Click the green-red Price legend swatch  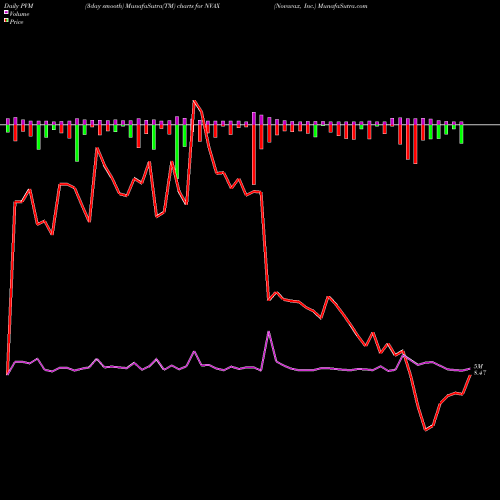[x=6, y=21]
